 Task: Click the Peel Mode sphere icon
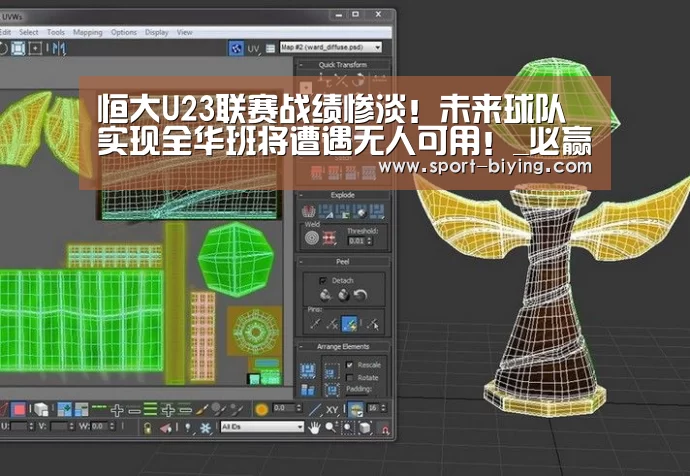tap(343, 295)
